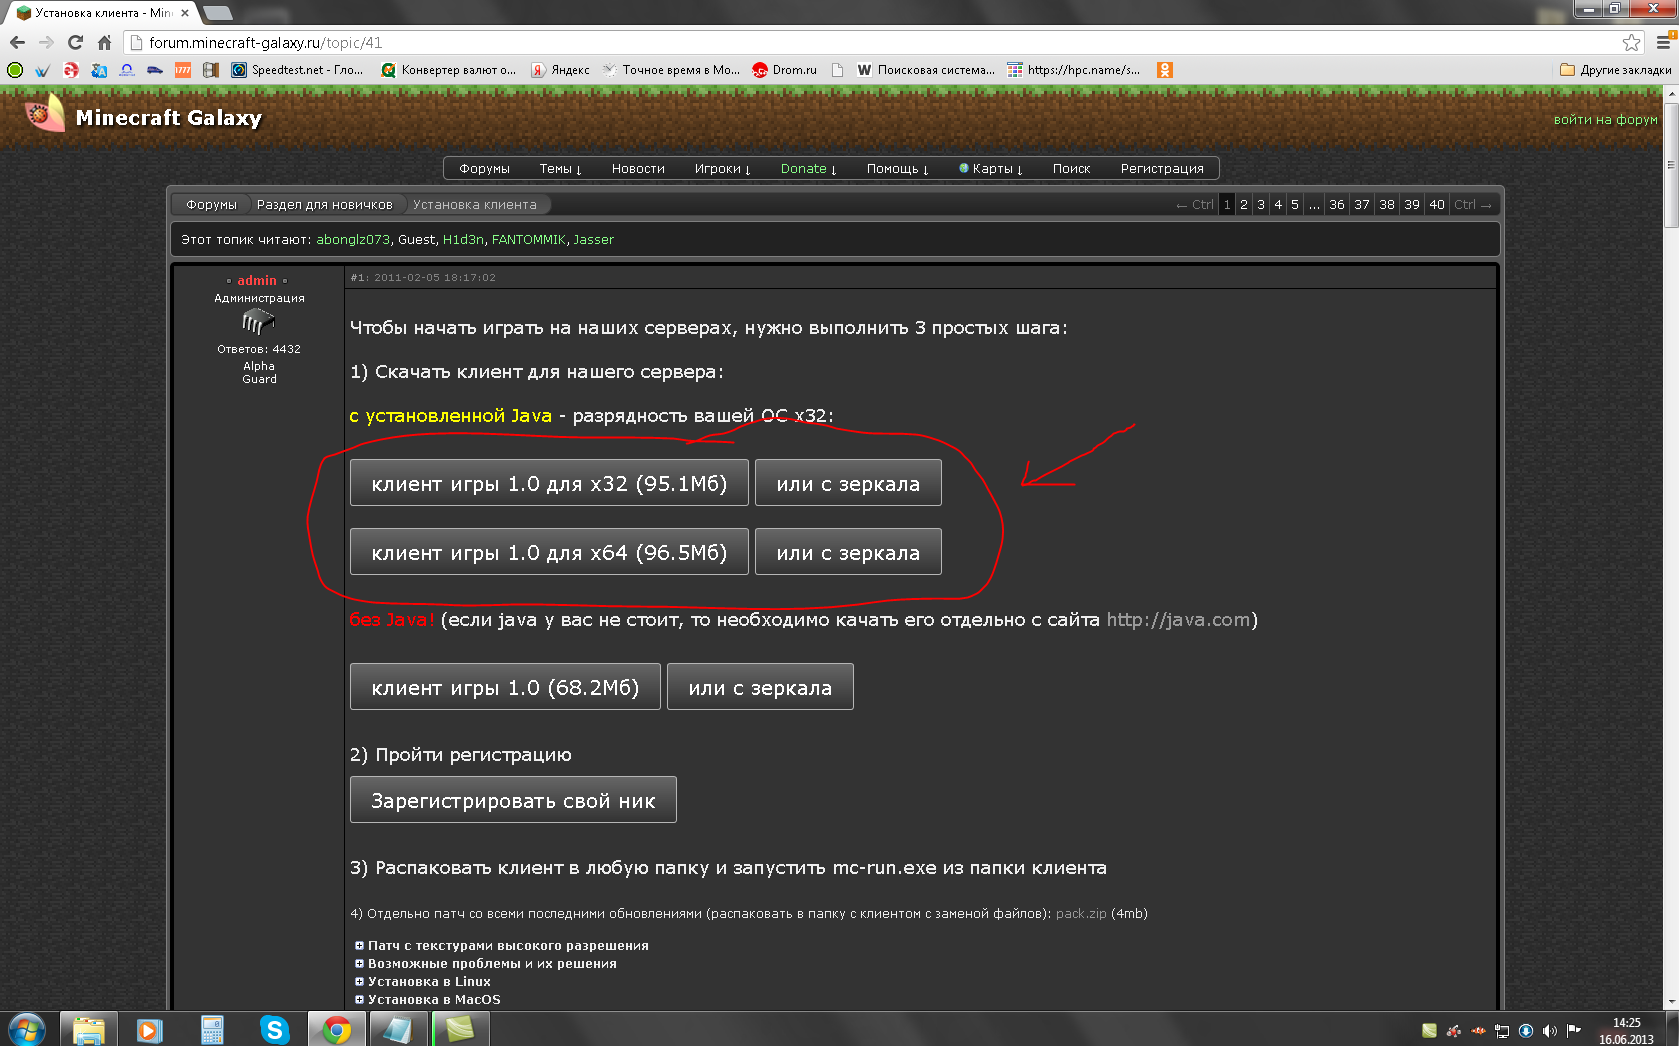Open Регистрация menu item
The width and height of the screenshot is (1679, 1046).
[x=1162, y=169]
